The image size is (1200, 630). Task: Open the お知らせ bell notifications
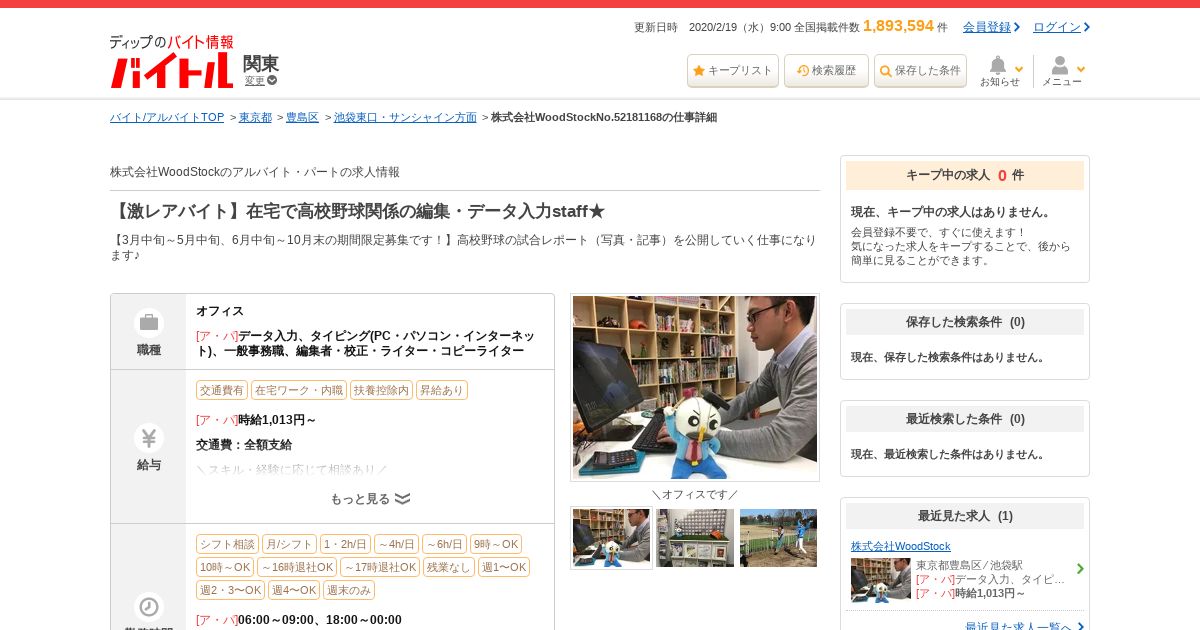[1001, 71]
